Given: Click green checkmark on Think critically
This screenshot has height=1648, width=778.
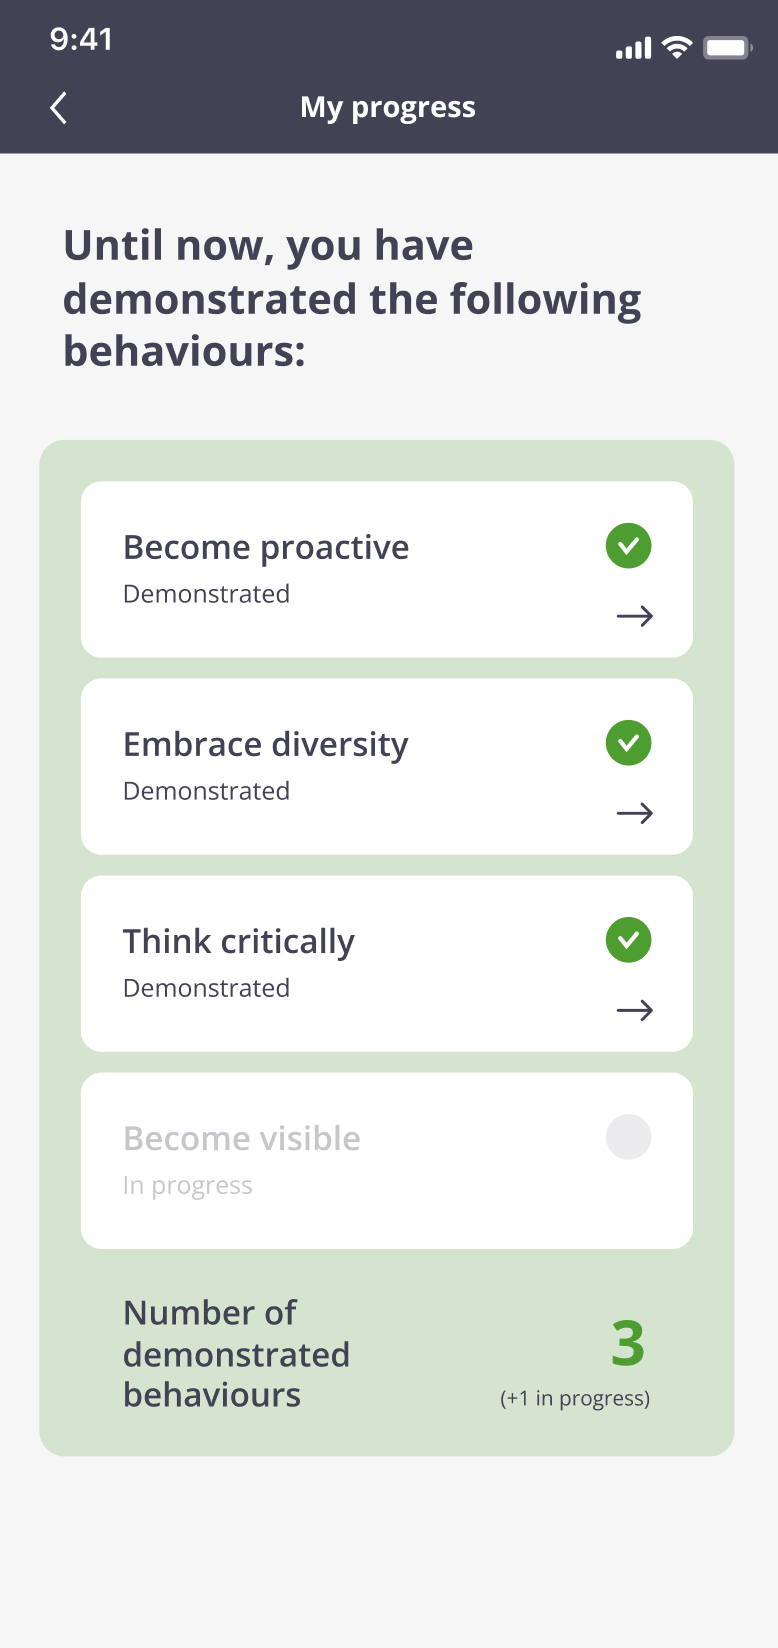Looking at the screenshot, I should tap(628, 940).
